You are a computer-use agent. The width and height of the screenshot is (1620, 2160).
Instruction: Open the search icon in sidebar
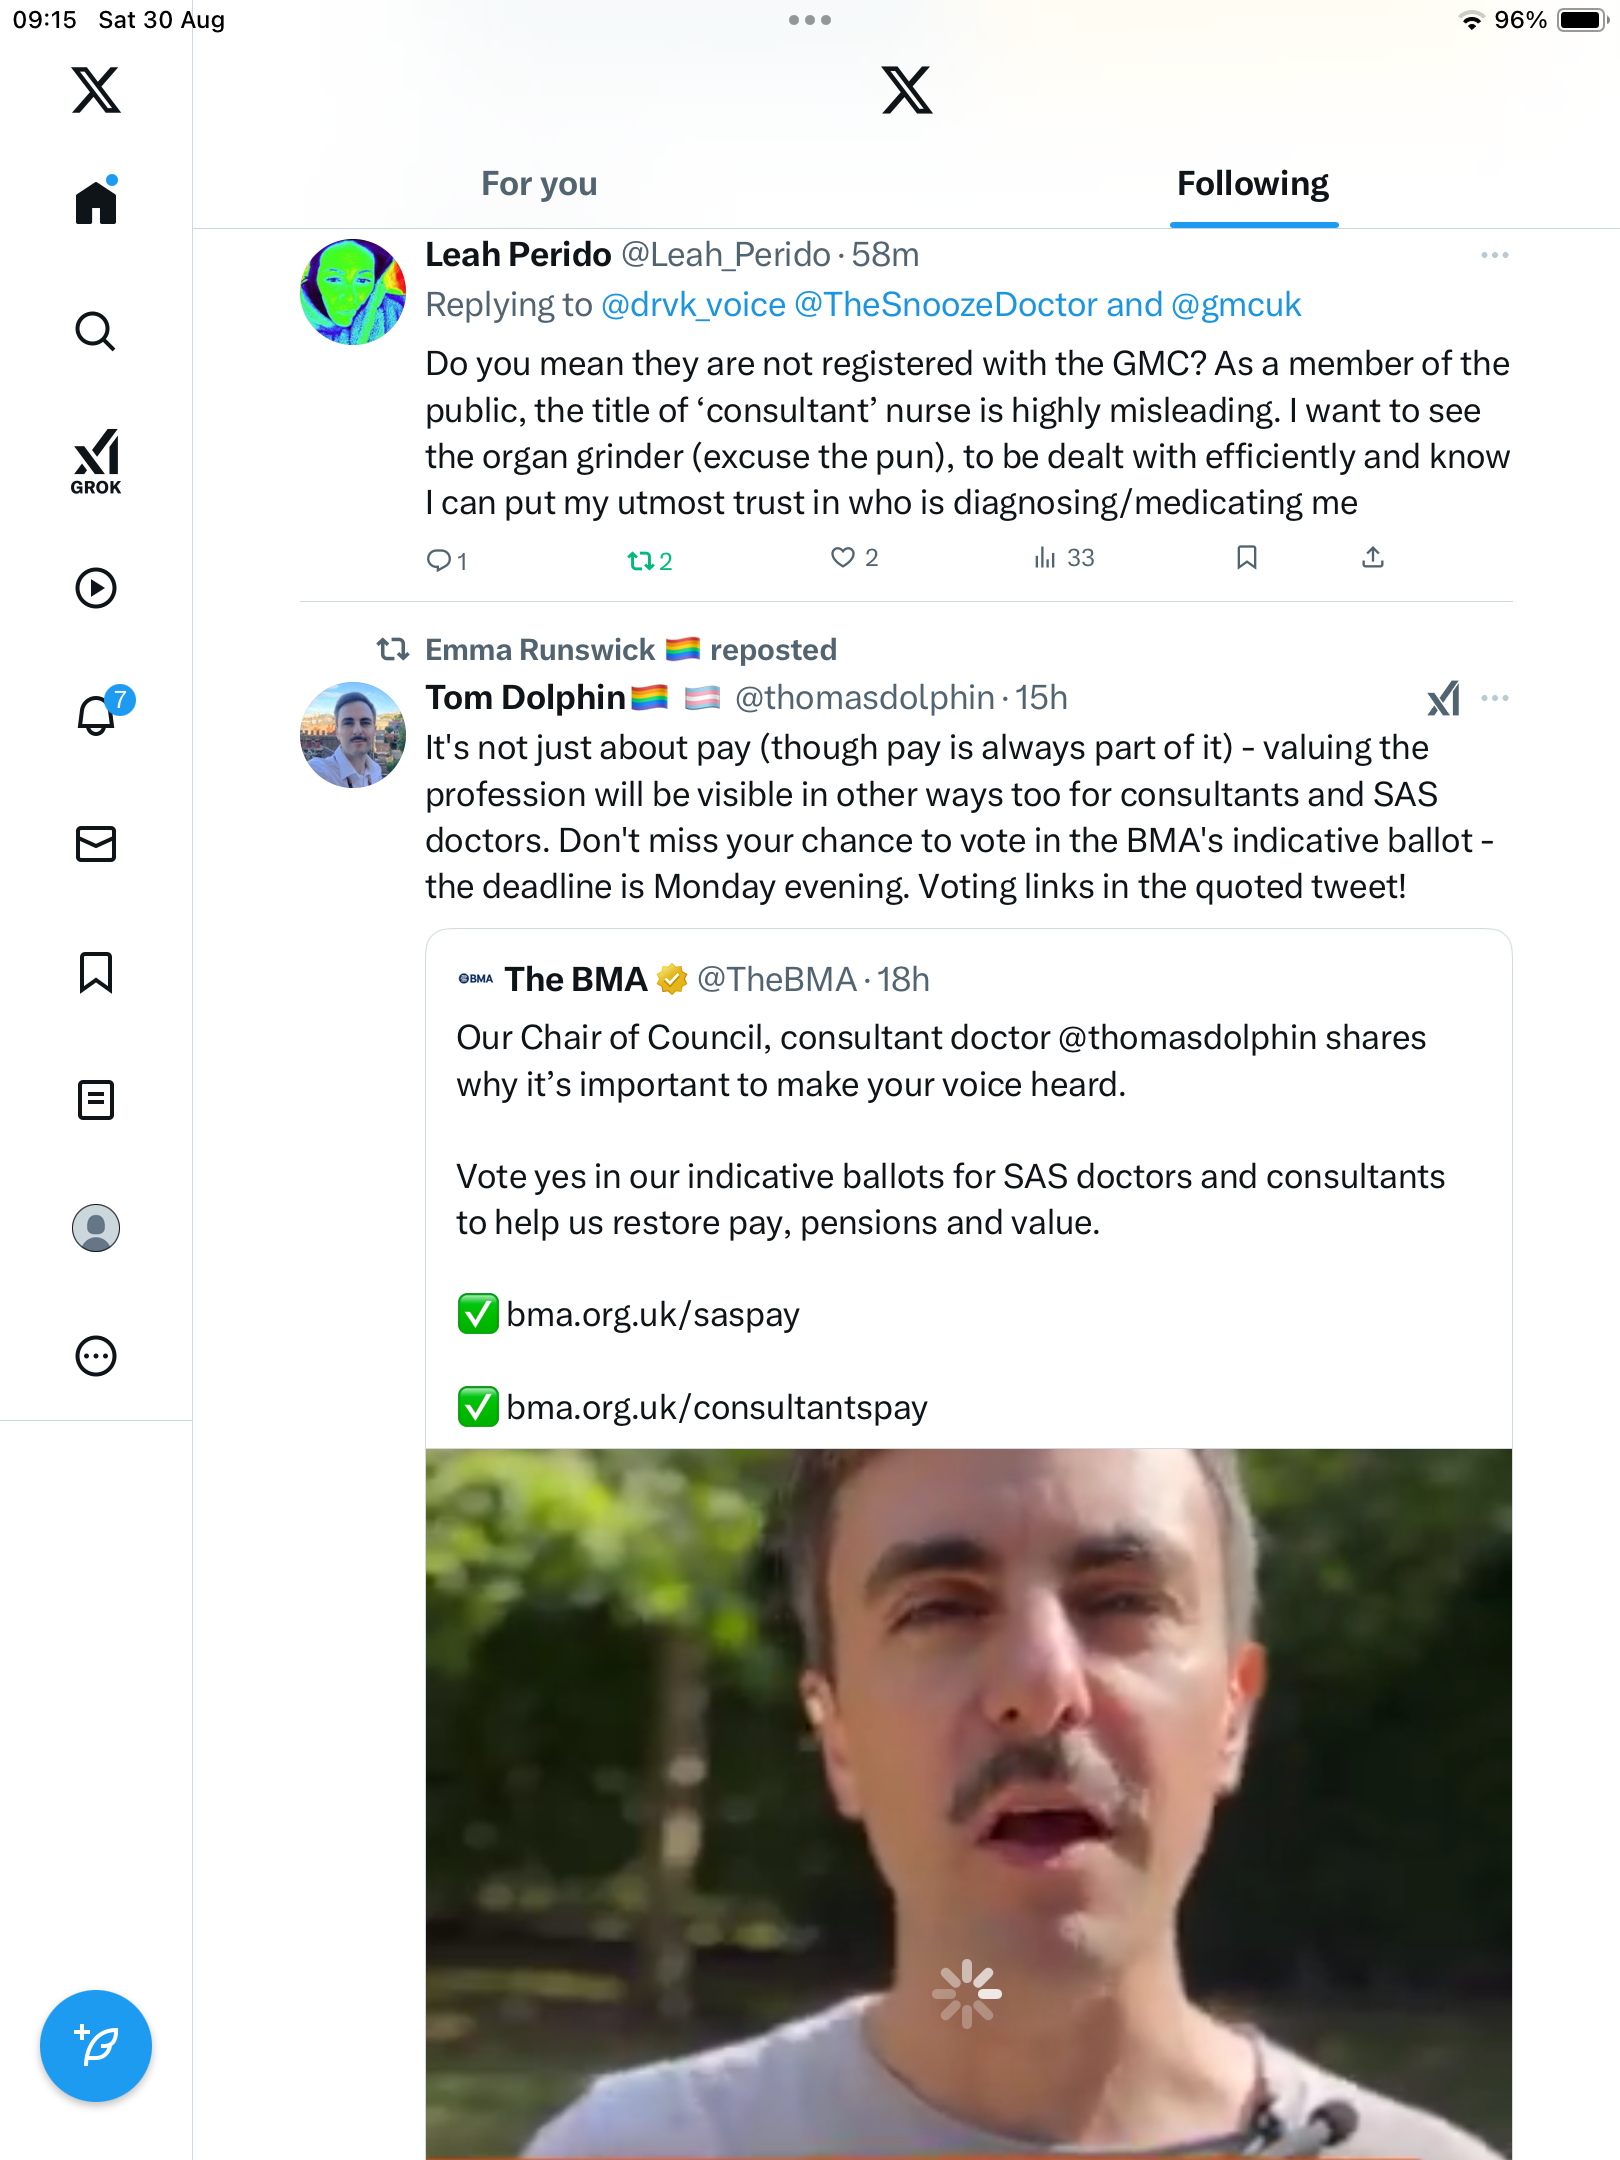pyautogui.click(x=96, y=331)
